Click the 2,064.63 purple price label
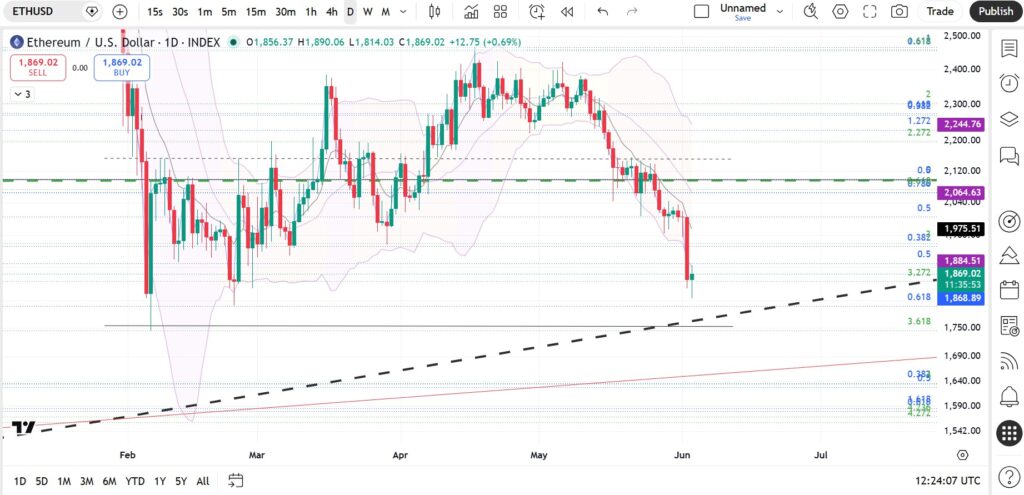Image resolution: width=1024 pixels, height=495 pixels. click(x=961, y=193)
